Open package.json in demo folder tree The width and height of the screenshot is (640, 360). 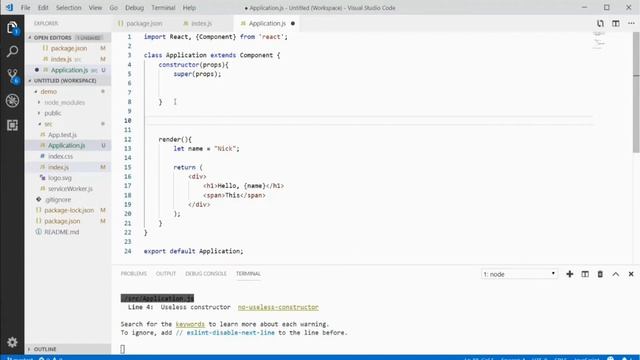click(62, 221)
